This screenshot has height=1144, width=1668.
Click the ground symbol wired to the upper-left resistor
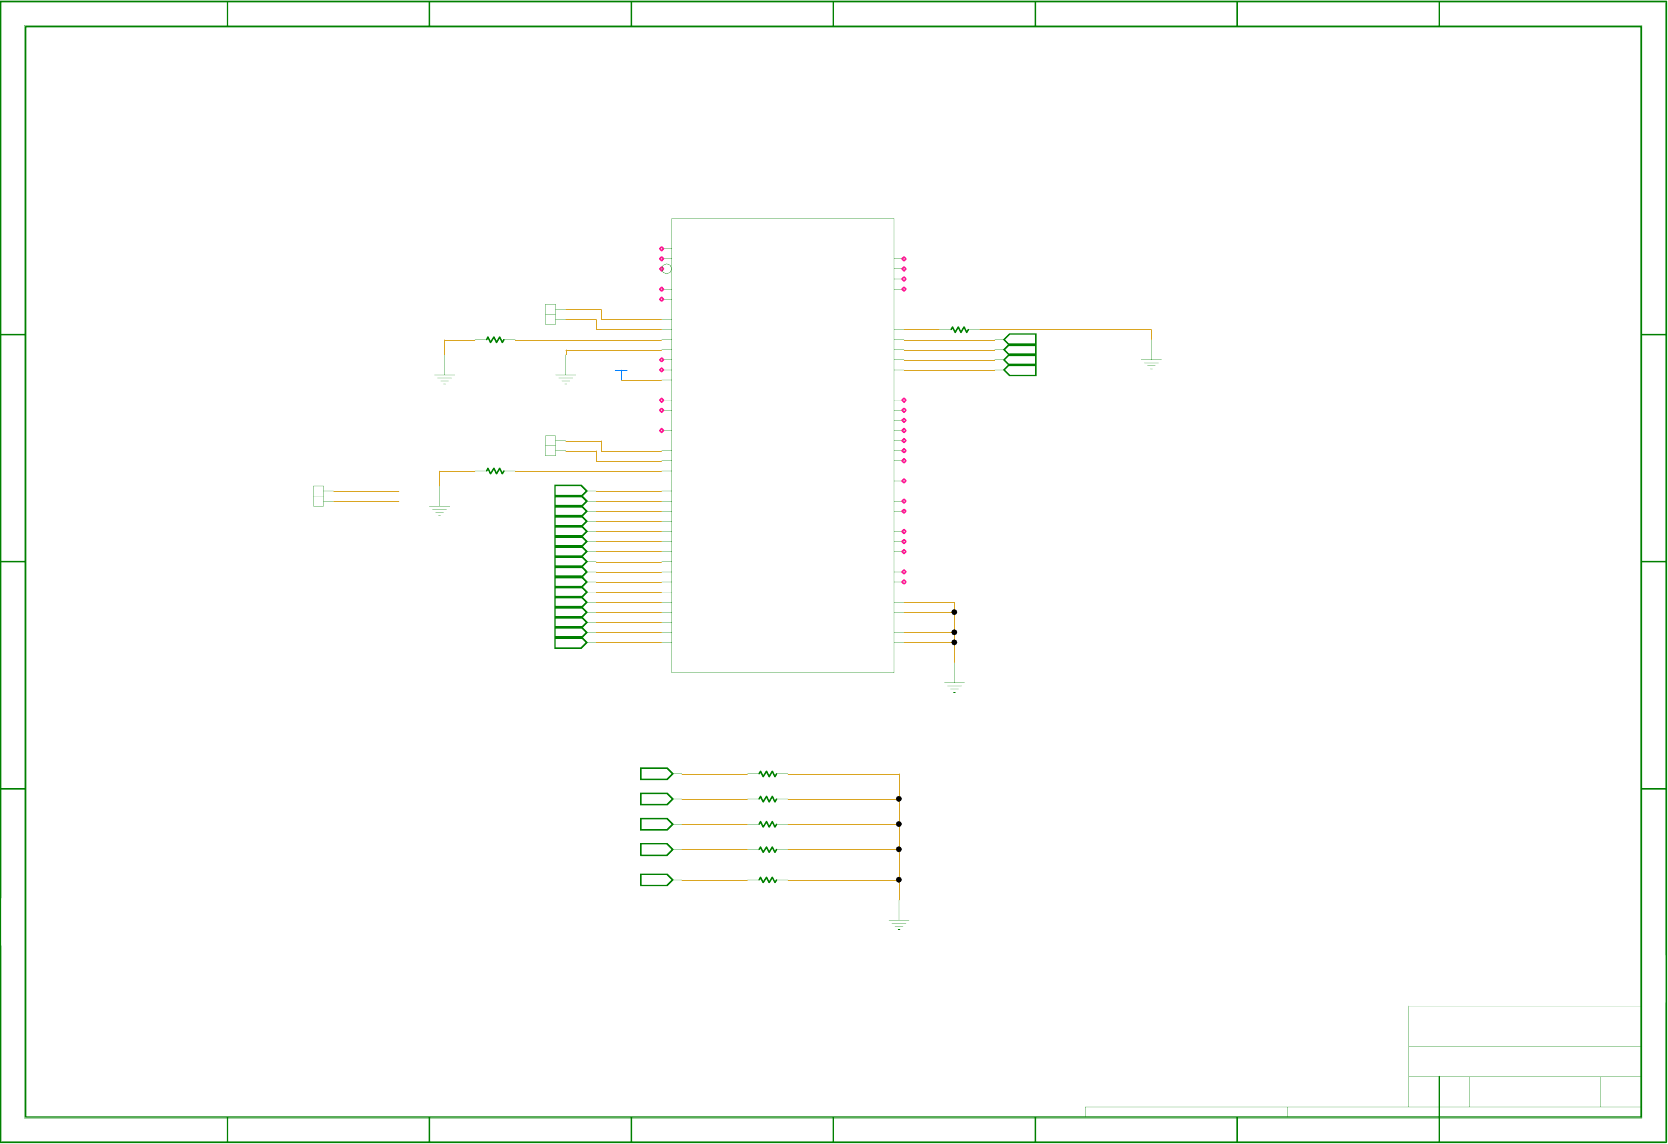[x=445, y=379]
